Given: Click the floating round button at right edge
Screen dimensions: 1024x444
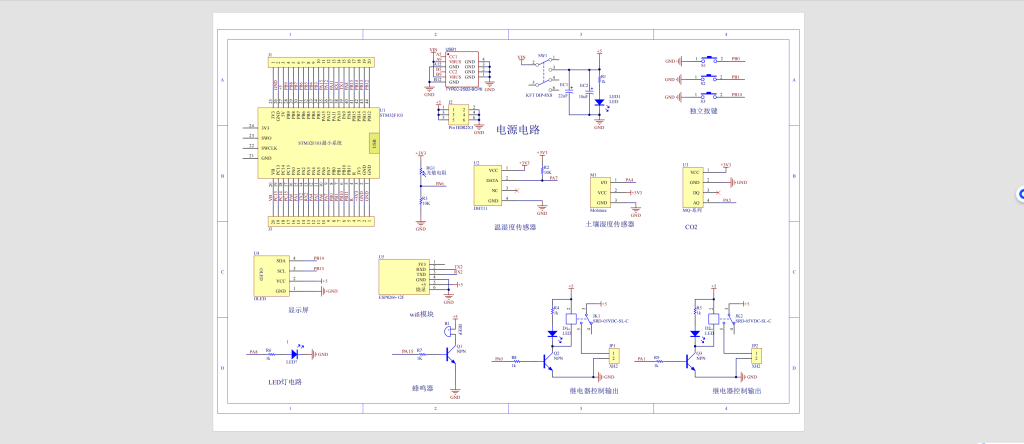Looking at the screenshot, I should coord(1021,193).
